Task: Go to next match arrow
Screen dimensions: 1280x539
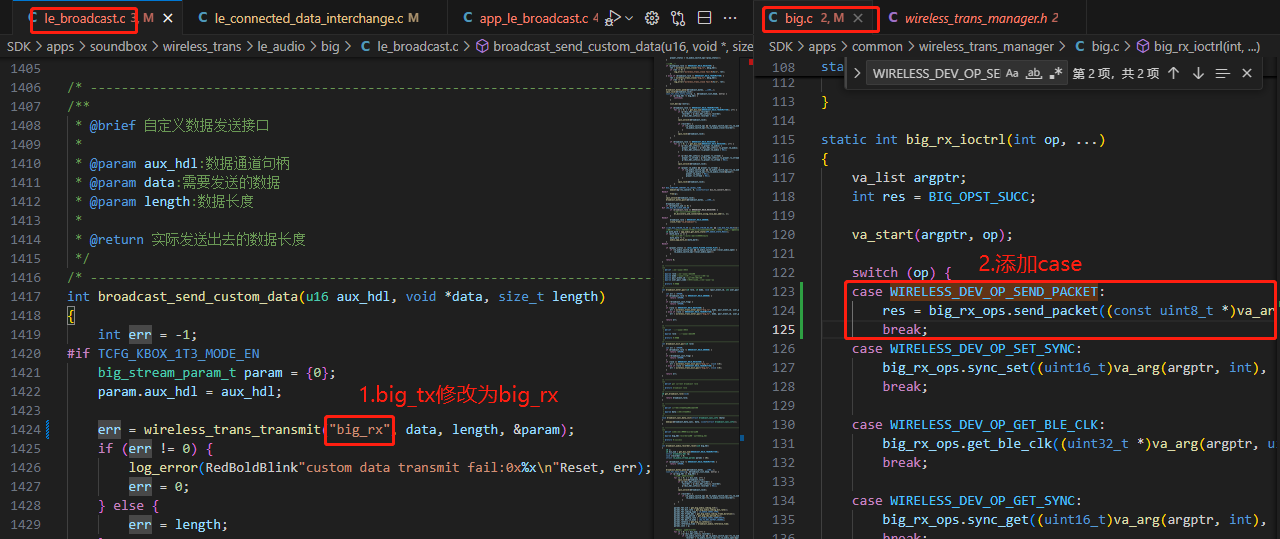Action: pos(1197,73)
